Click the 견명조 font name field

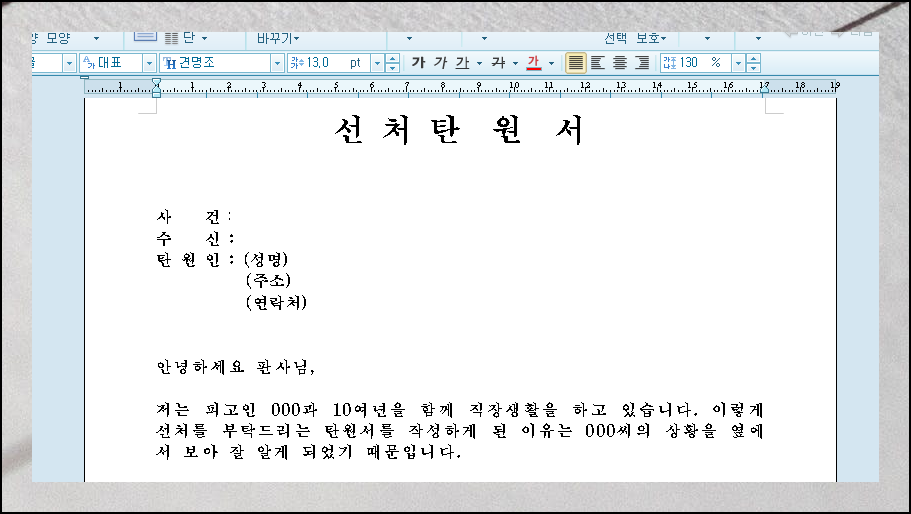click(x=215, y=63)
